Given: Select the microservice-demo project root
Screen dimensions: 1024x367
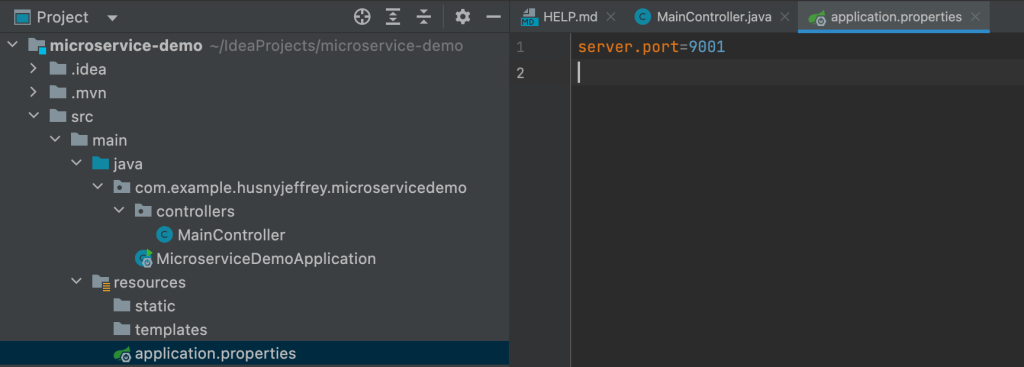Looking at the screenshot, I should pos(126,46).
